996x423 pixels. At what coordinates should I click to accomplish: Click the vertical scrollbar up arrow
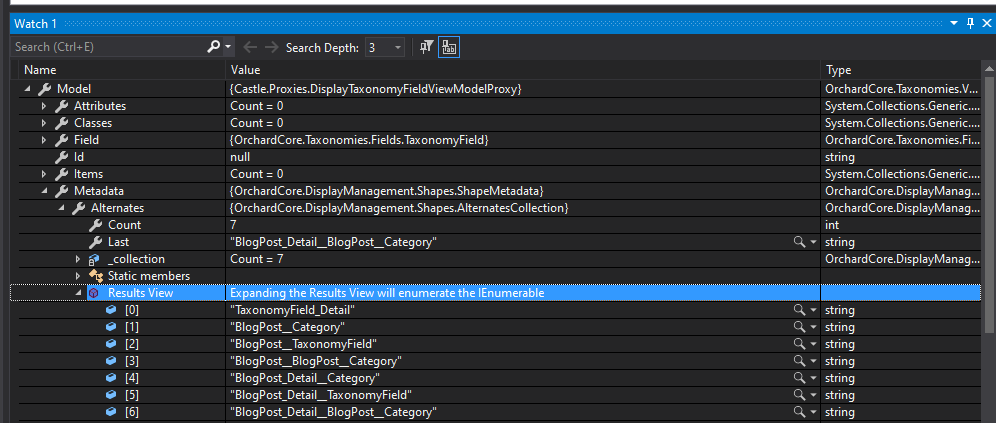(x=989, y=68)
